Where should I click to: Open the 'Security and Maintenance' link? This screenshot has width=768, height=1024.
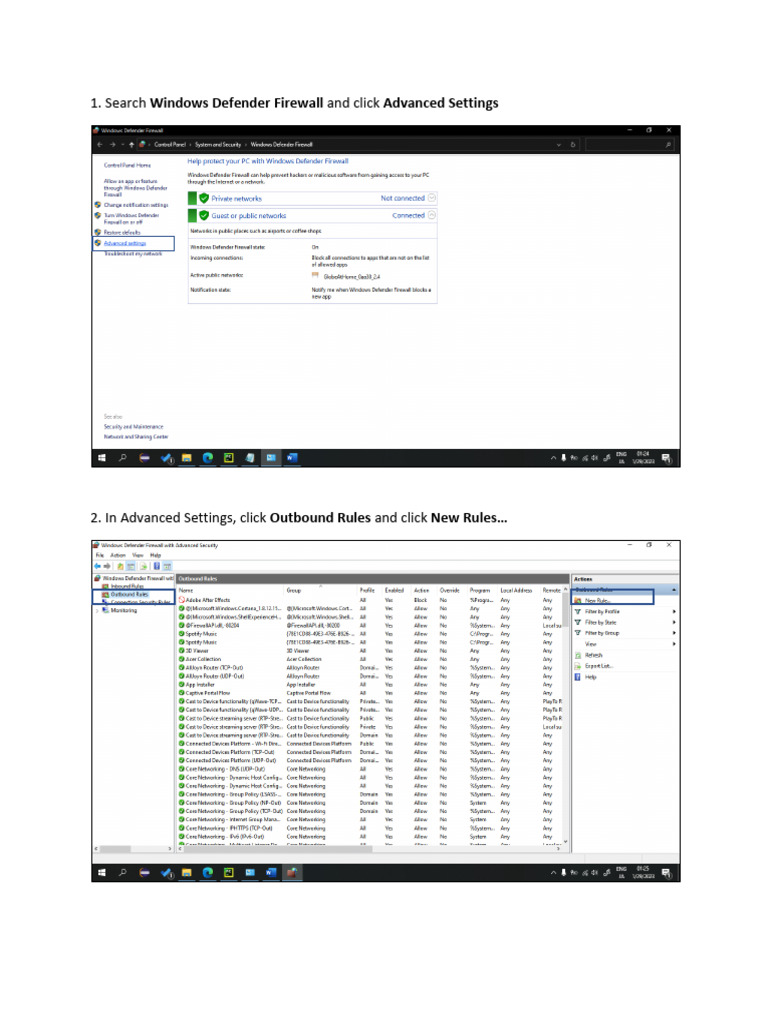pos(133,426)
